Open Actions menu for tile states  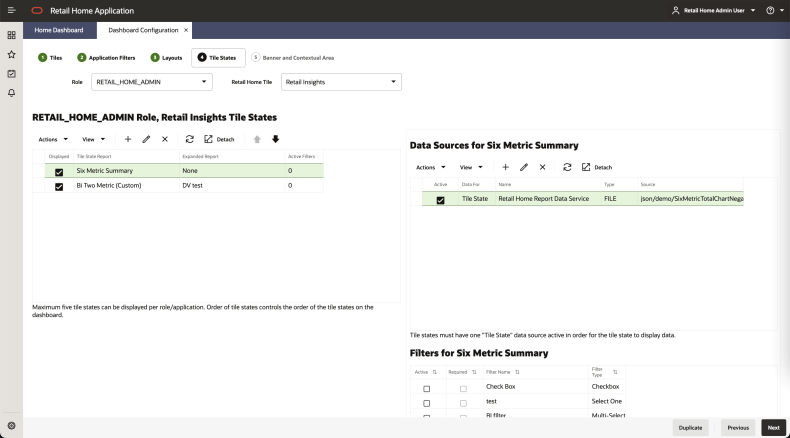coord(53,139)
